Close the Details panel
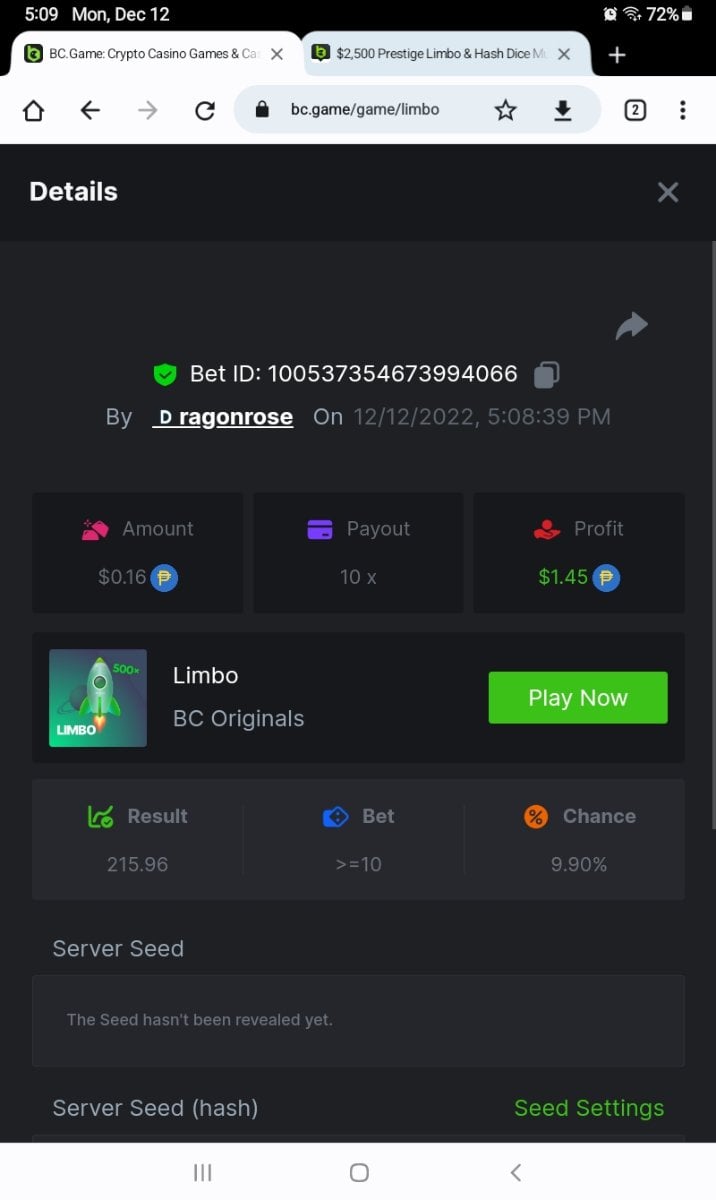 coord(668,192)
